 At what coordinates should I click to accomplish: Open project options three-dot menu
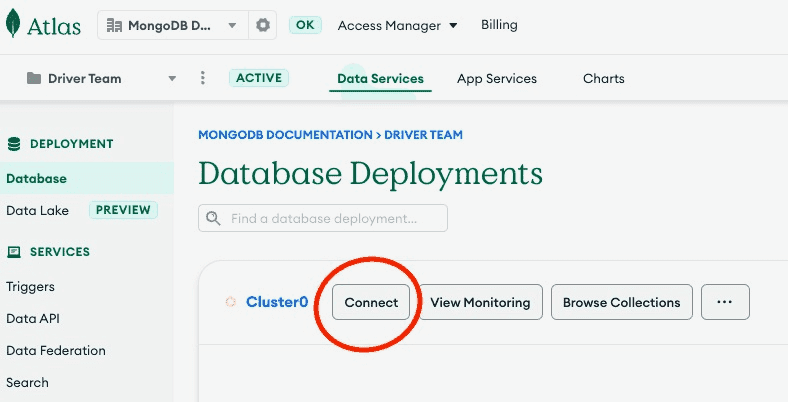[203, 77]
